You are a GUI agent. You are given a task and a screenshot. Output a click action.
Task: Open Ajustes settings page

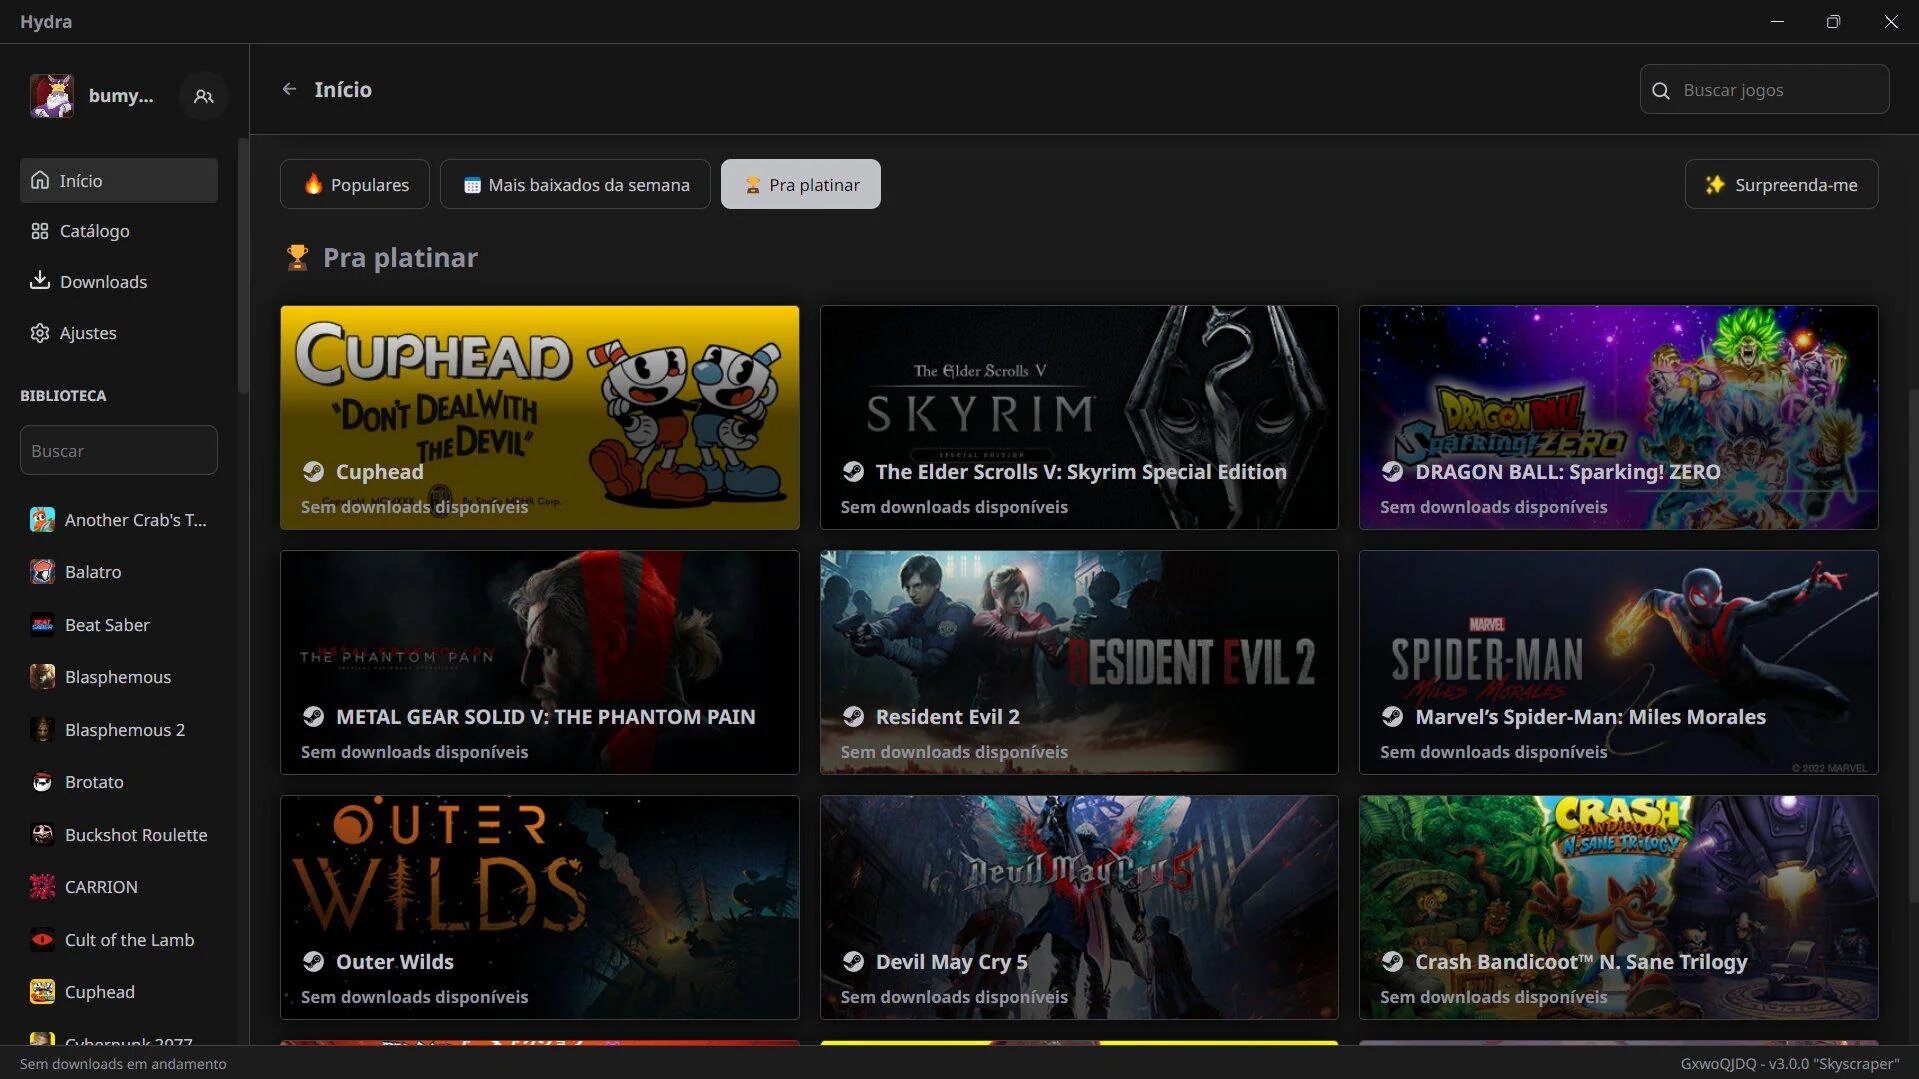click(x=119, y=333)
